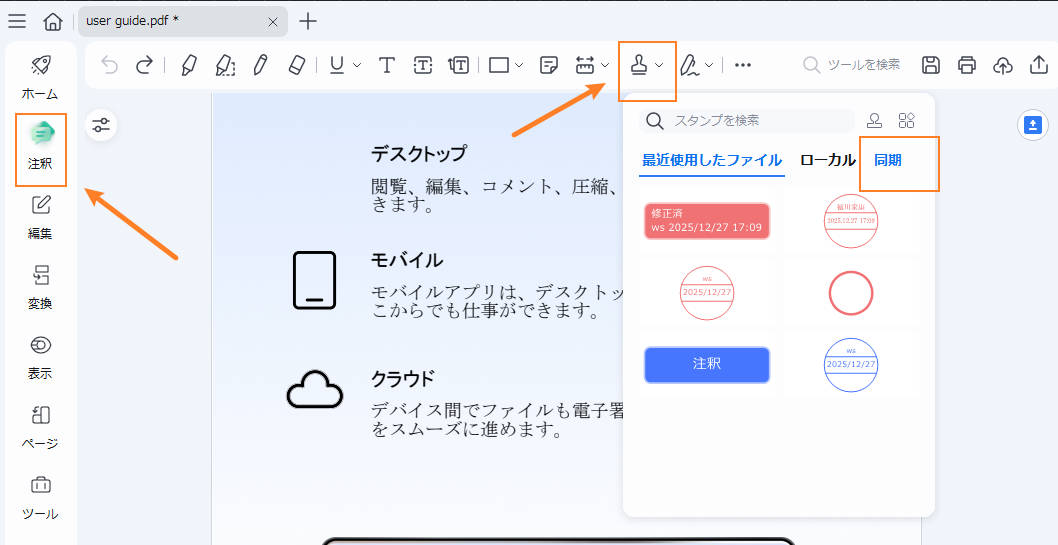The height and width of the screenshot is (545, 1058).
Task: Select the signature tool
Action: click(x=690, y=65)
